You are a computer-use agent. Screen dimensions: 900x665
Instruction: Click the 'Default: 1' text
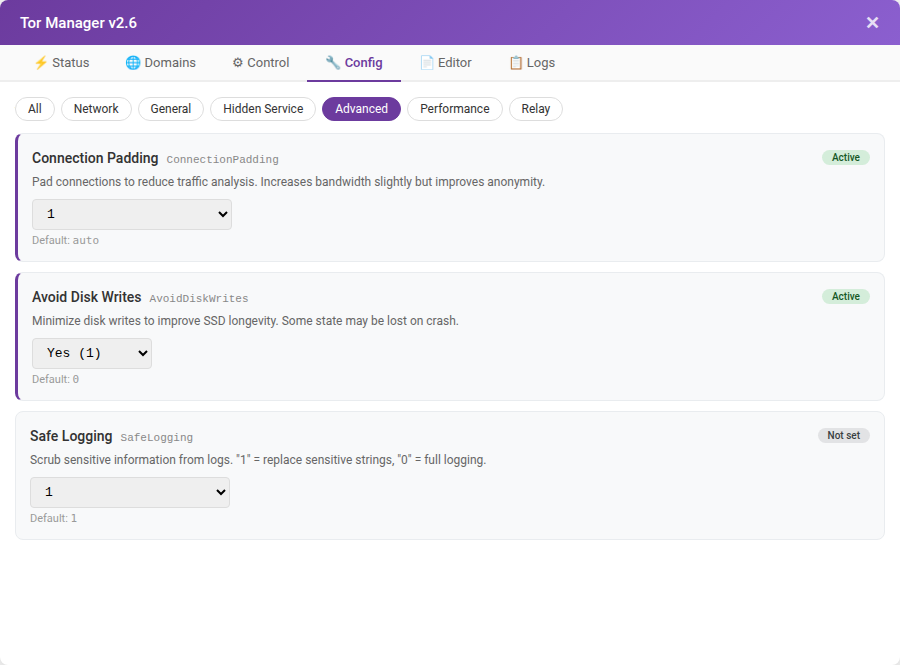[x=53, y=518]
